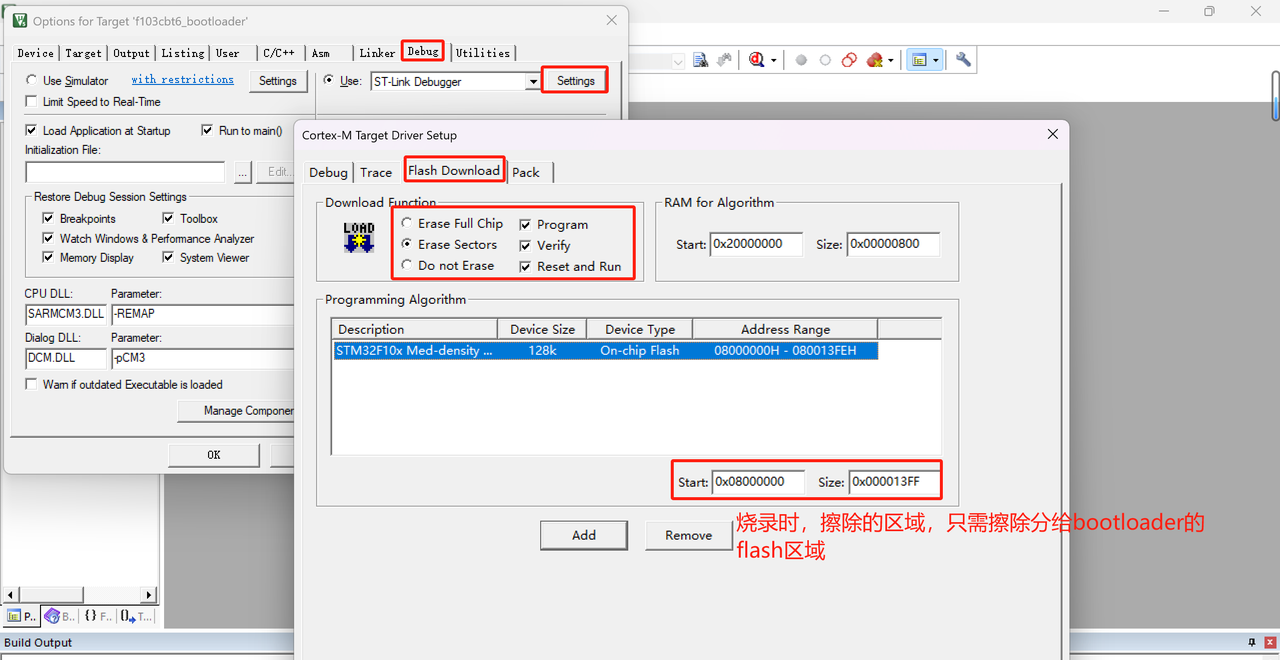Click the enable/disable breakpoint hollow circle icon

point(825,60)
